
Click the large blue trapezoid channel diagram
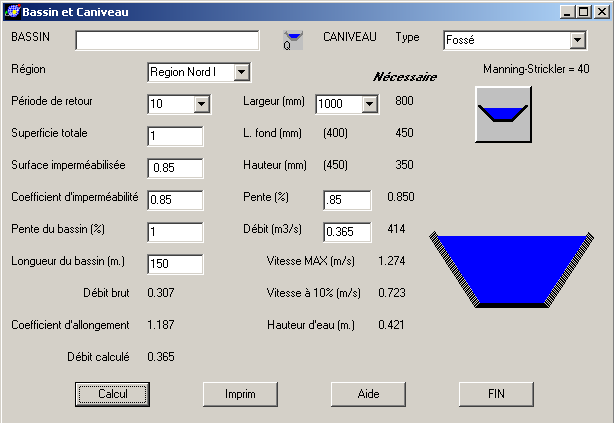[511, 269]
